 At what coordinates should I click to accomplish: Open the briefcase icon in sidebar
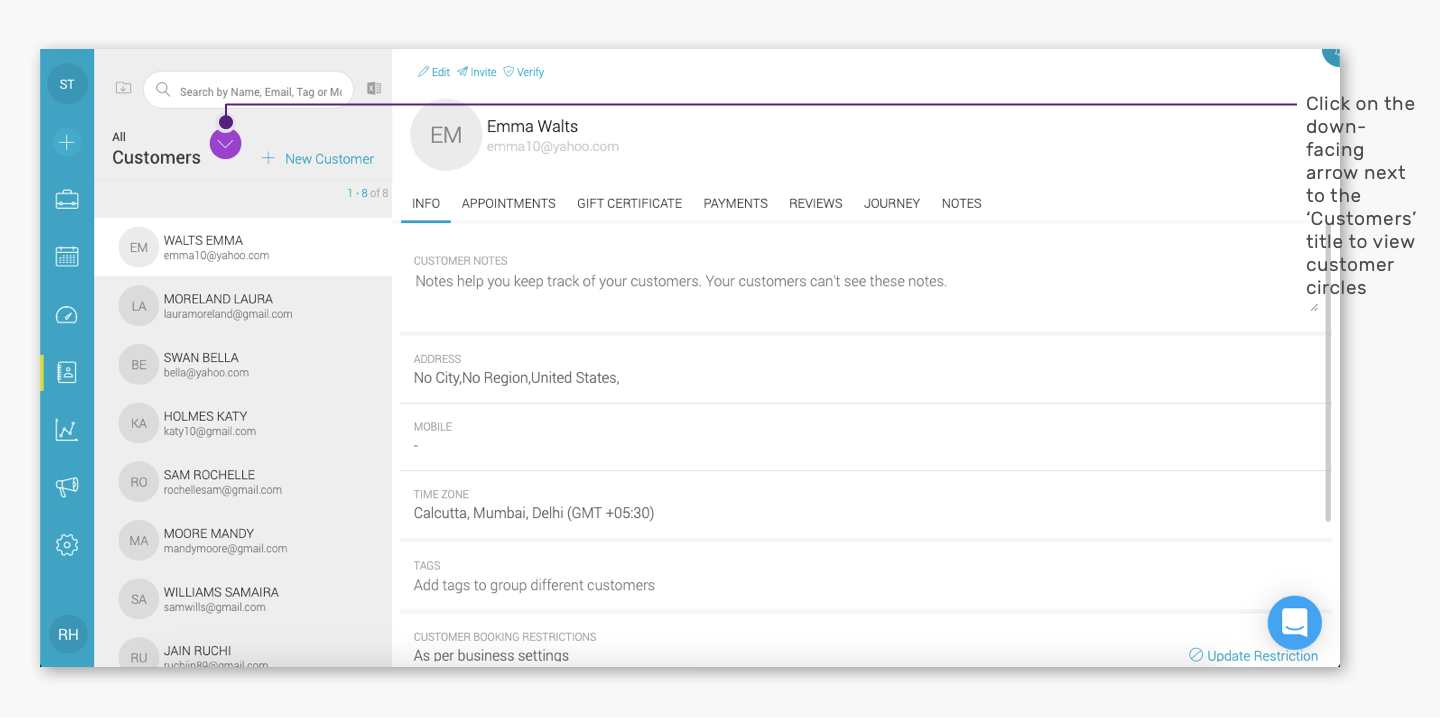pyautogui.click(x=67, y=199)
